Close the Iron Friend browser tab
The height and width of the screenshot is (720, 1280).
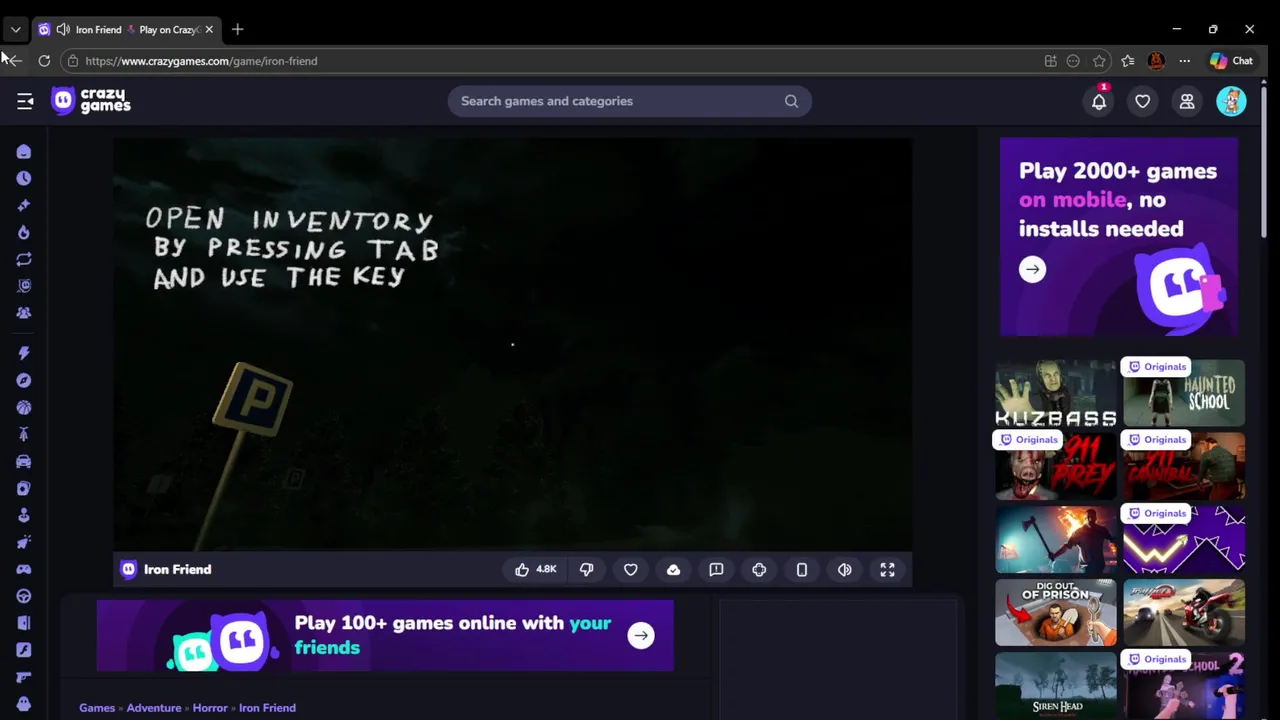click(x=209, y=29)
